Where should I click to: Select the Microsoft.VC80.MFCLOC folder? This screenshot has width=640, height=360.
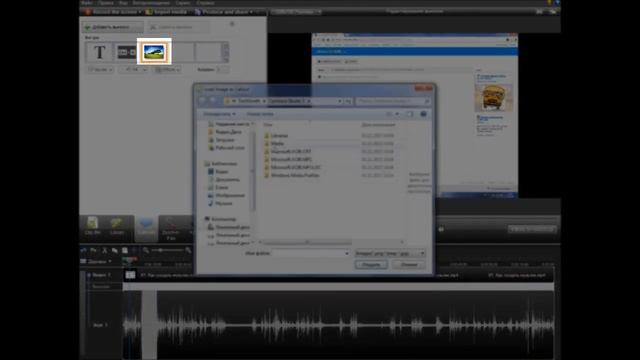pos(292,167)
